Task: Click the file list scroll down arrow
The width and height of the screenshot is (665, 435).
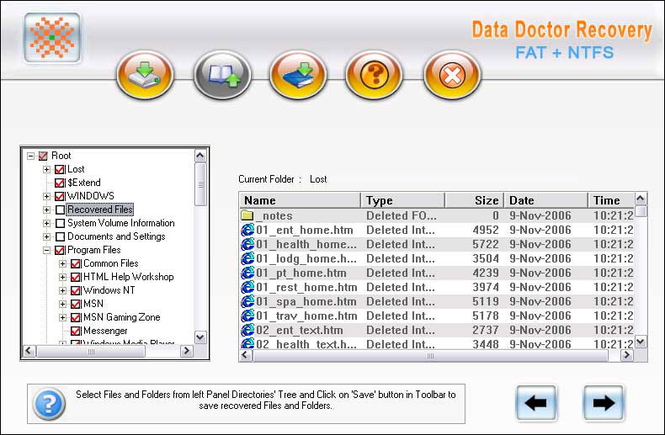Action: pos(641,341)
